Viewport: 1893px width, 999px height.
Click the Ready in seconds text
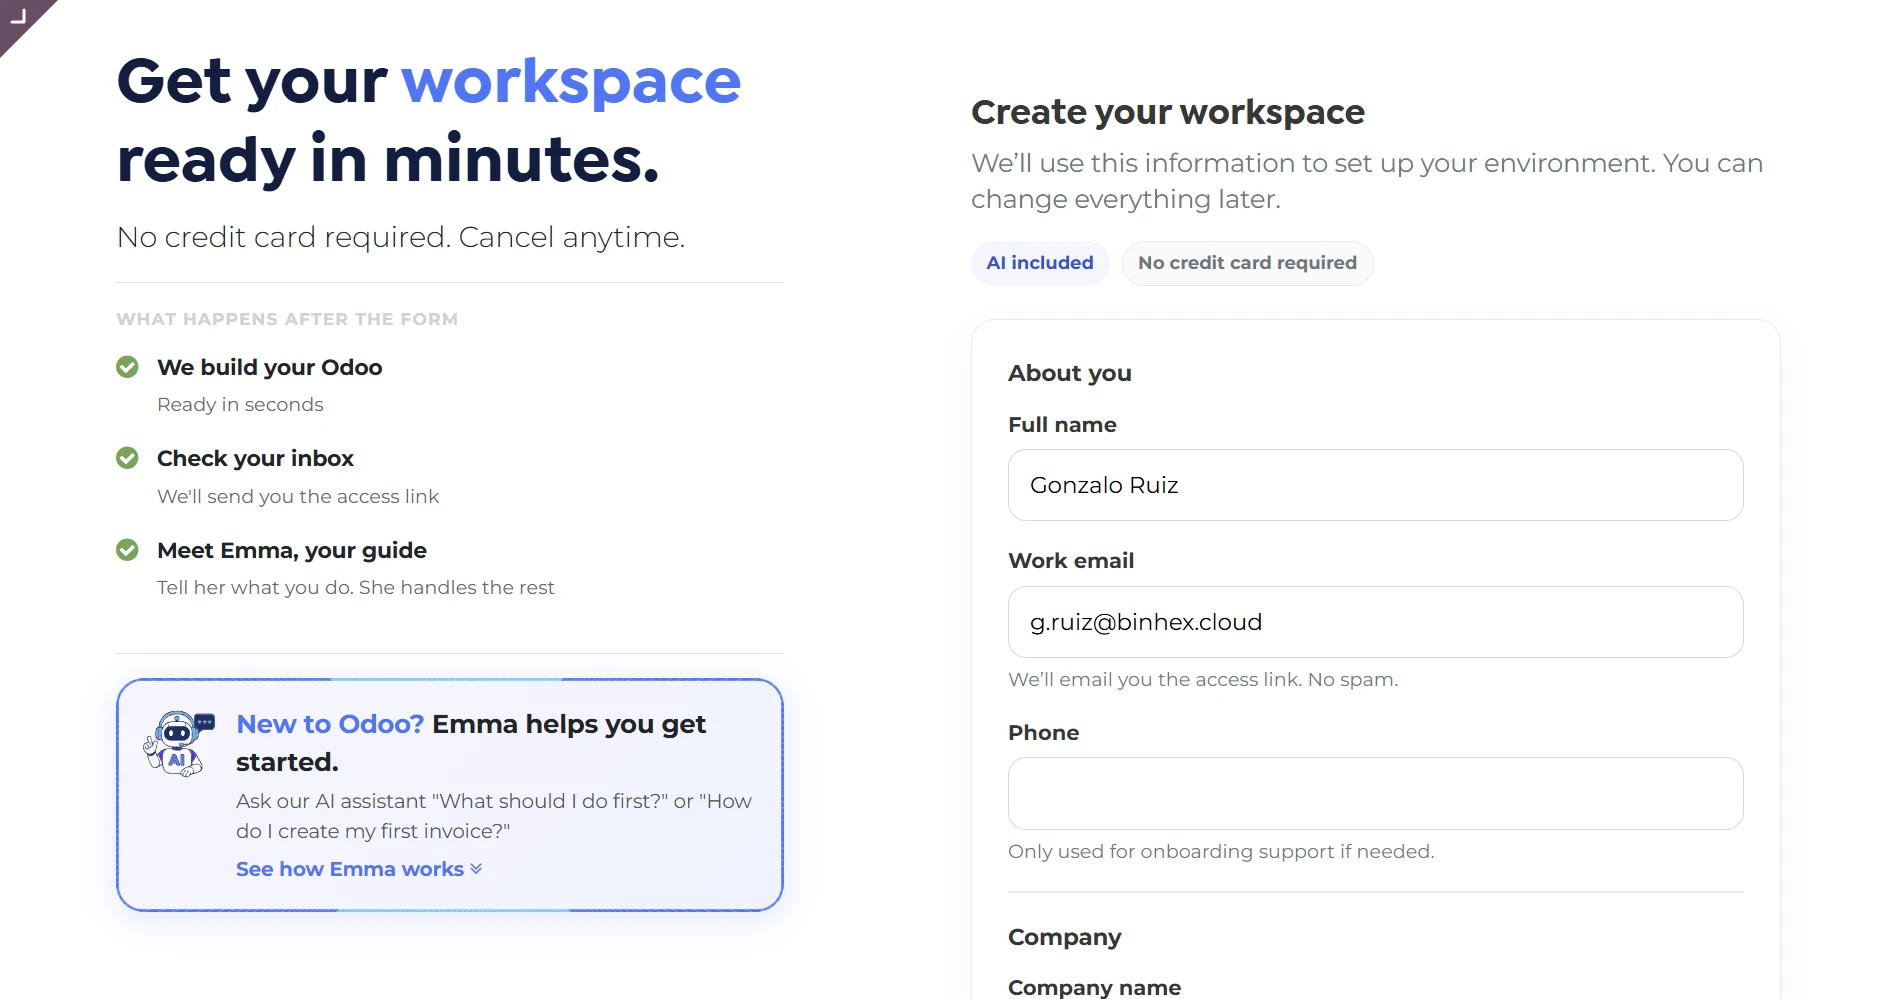click(240, 405)
